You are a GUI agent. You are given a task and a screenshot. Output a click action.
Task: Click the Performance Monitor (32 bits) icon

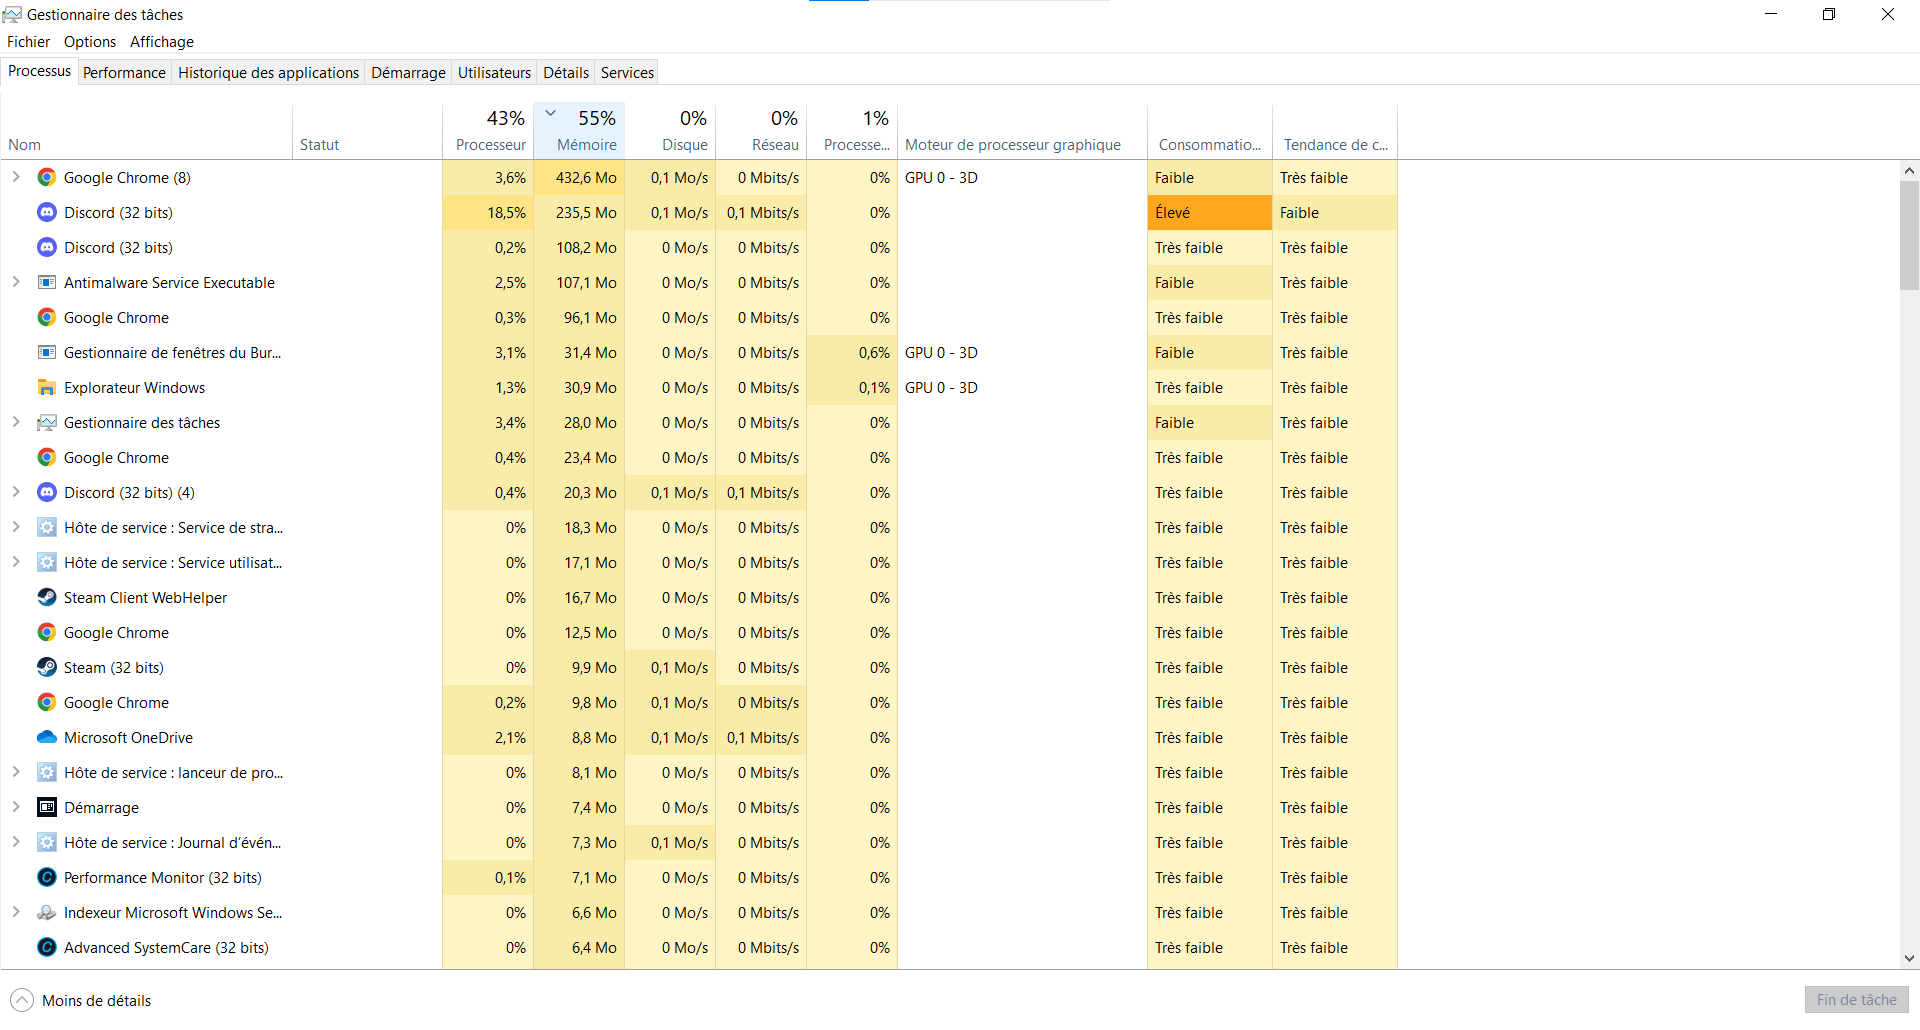pyautogui.click(x=46, y=877)
